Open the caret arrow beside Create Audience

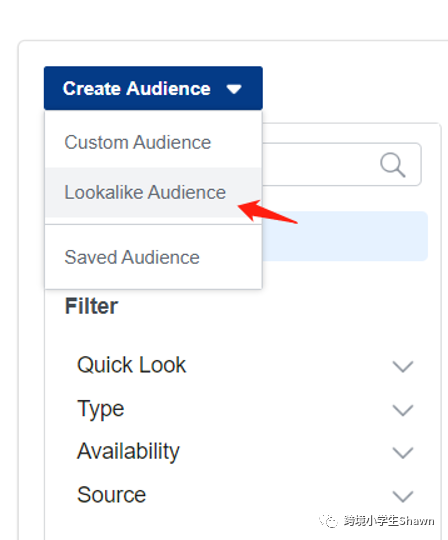[234, 90]
